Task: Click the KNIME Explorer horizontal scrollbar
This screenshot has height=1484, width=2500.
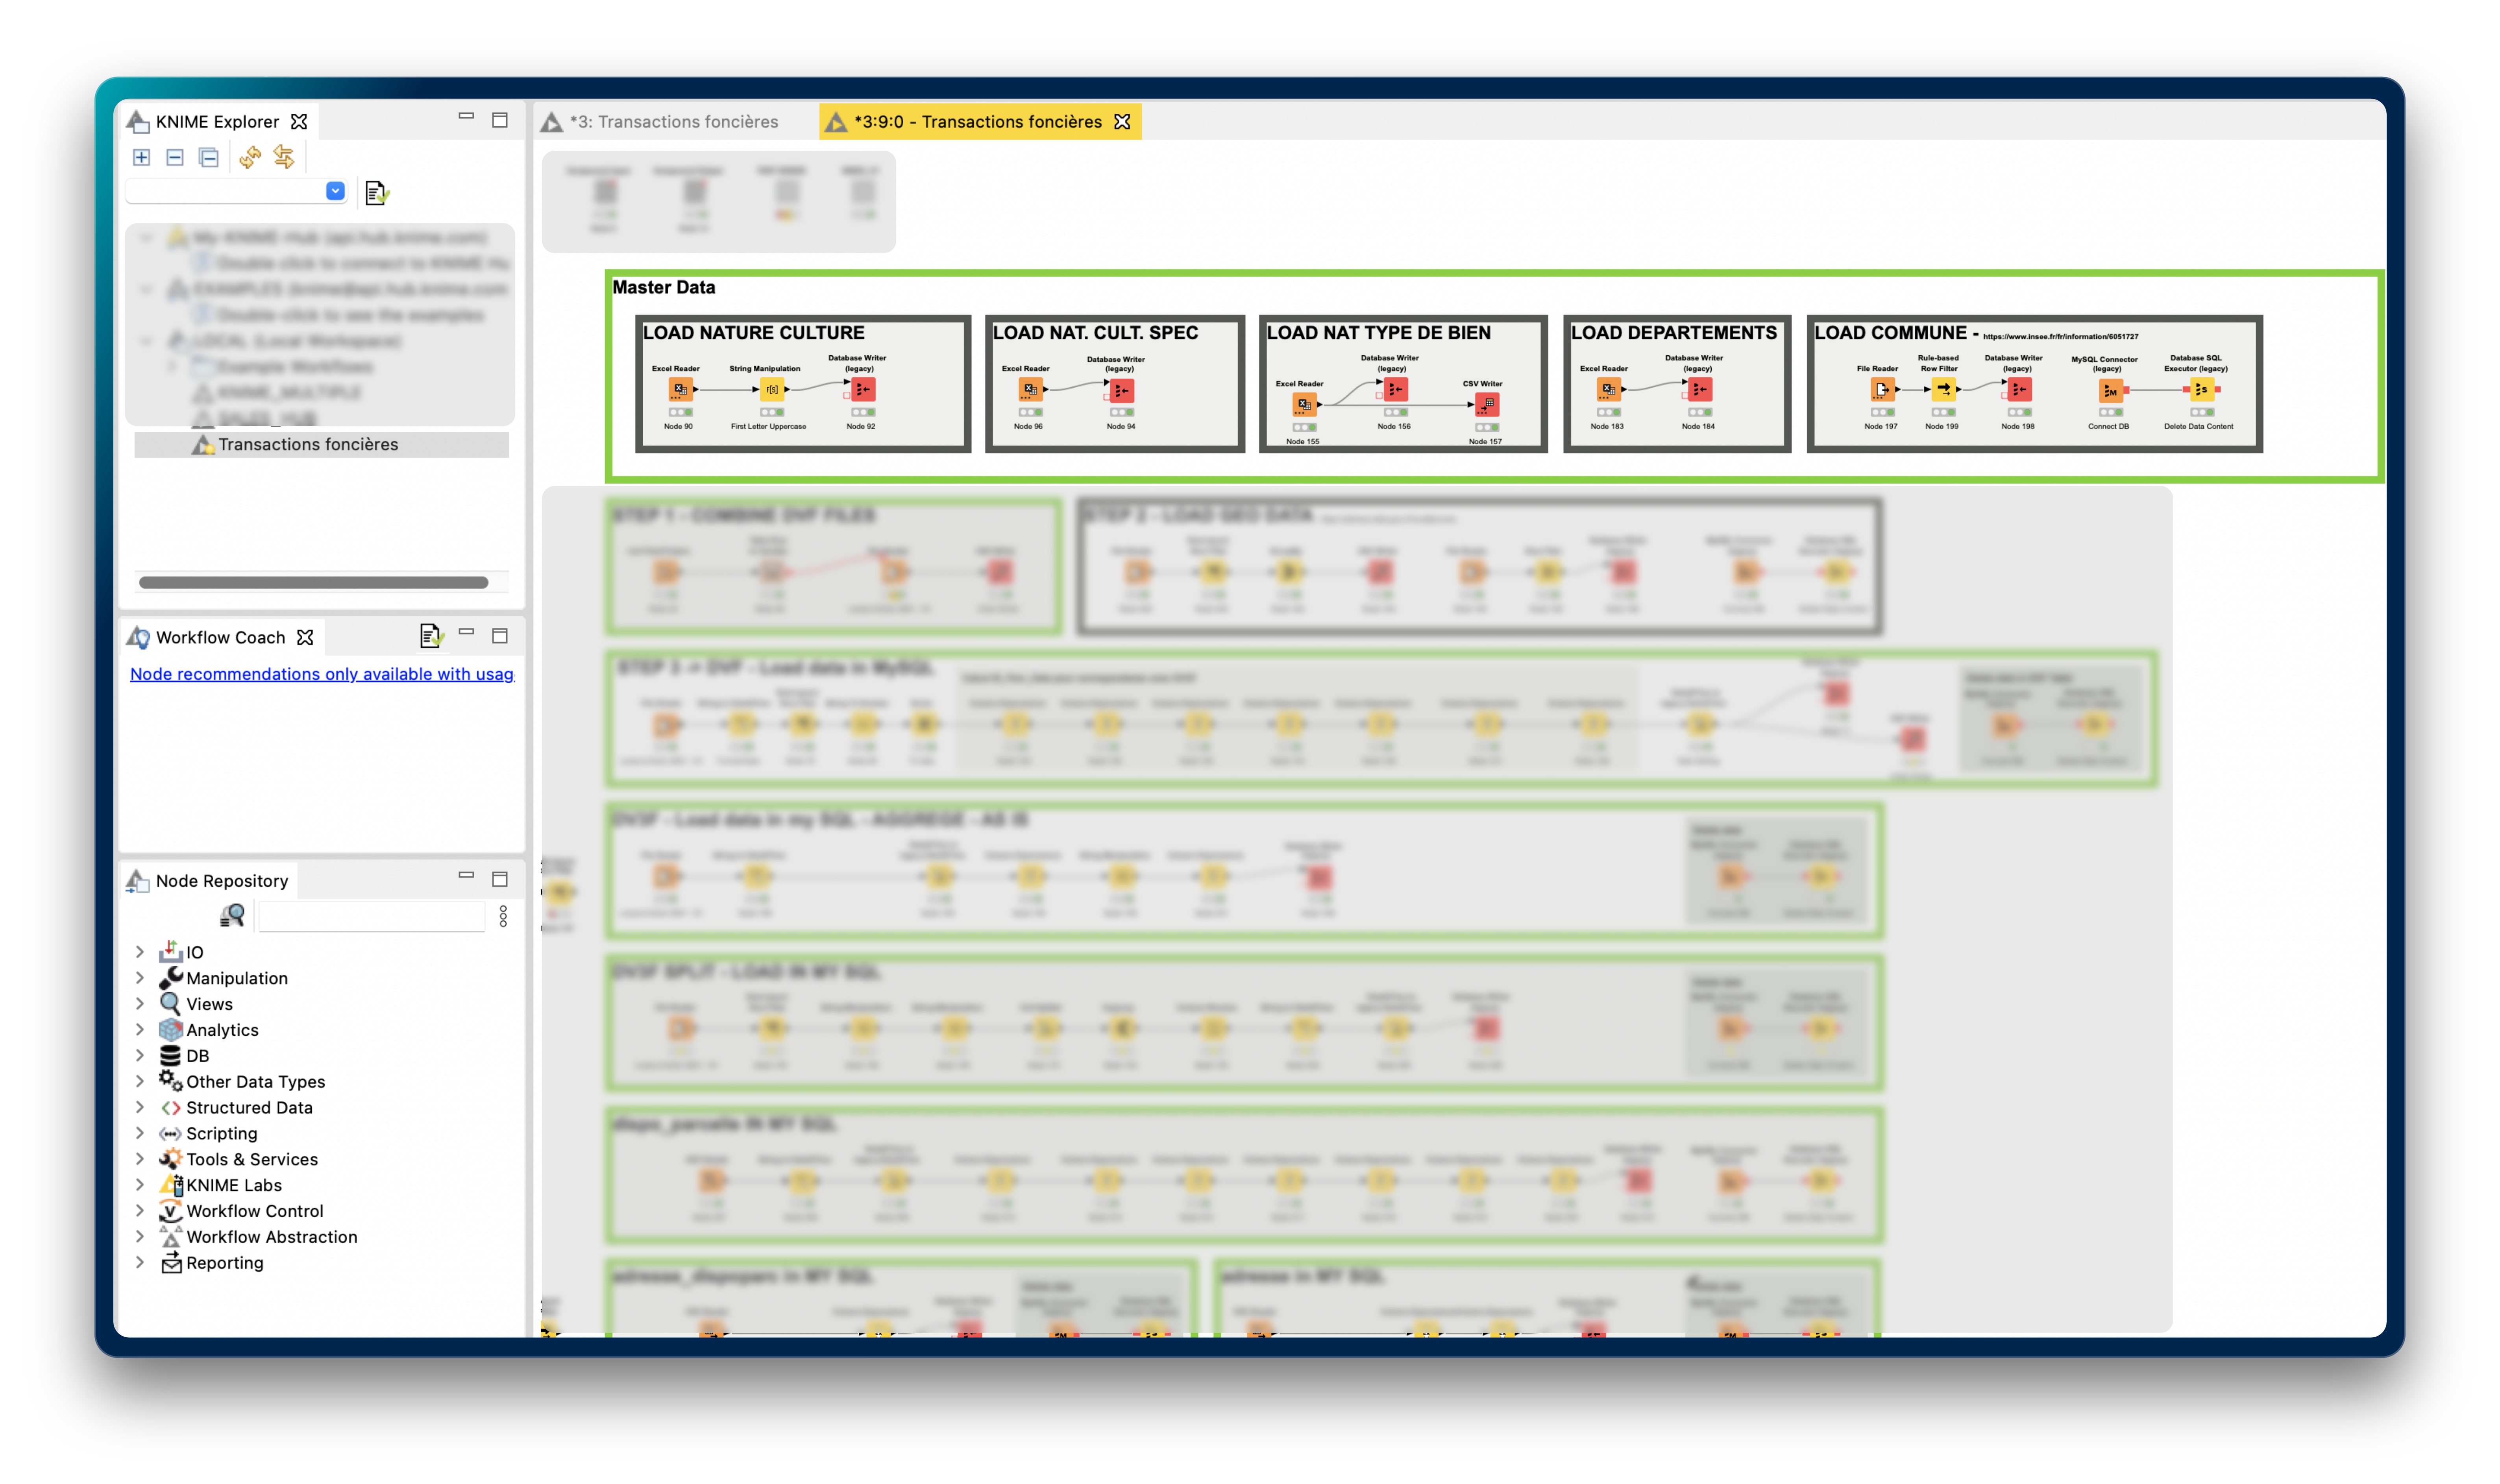Action: [314, 582]
